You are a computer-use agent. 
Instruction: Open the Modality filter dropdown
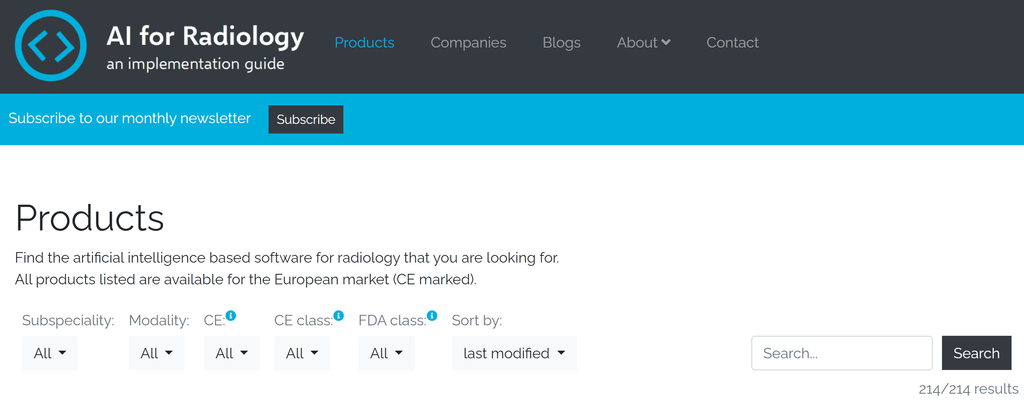point(157,353)
